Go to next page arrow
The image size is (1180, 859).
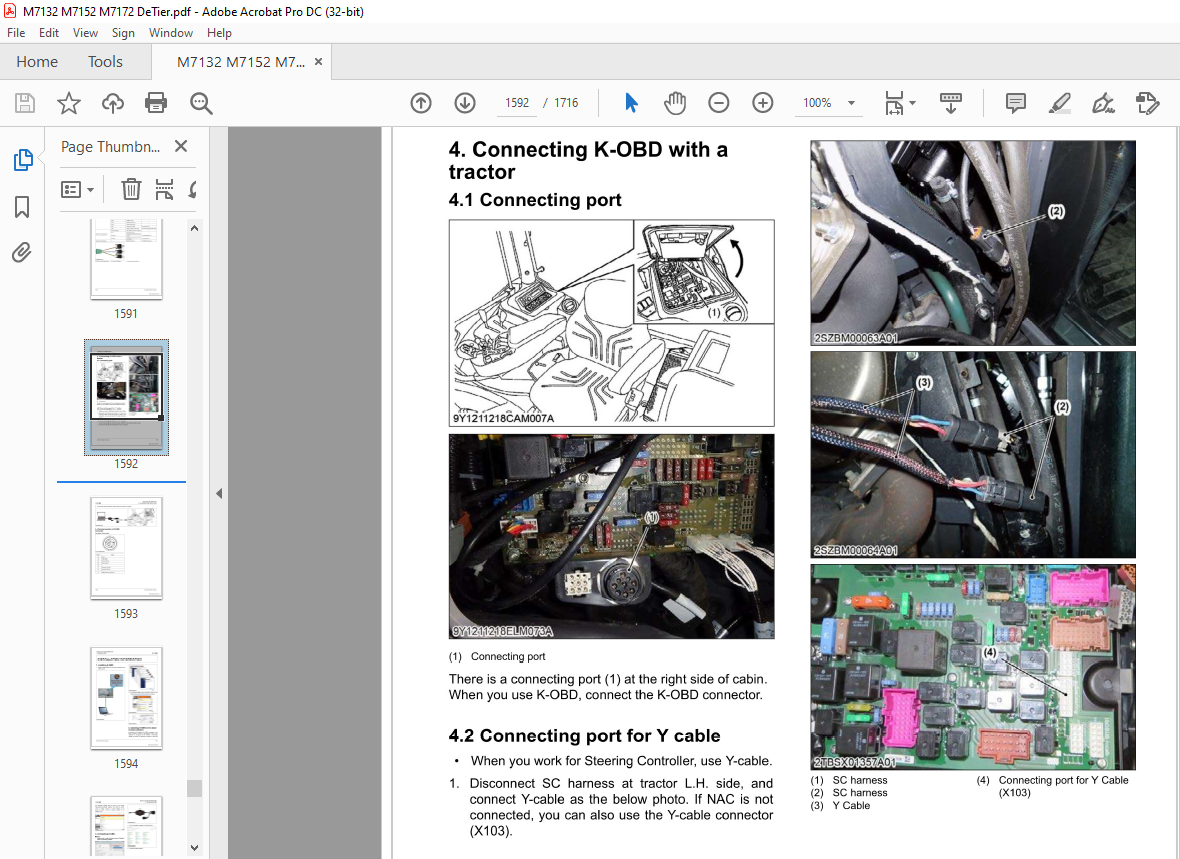[x=465, y=103]
